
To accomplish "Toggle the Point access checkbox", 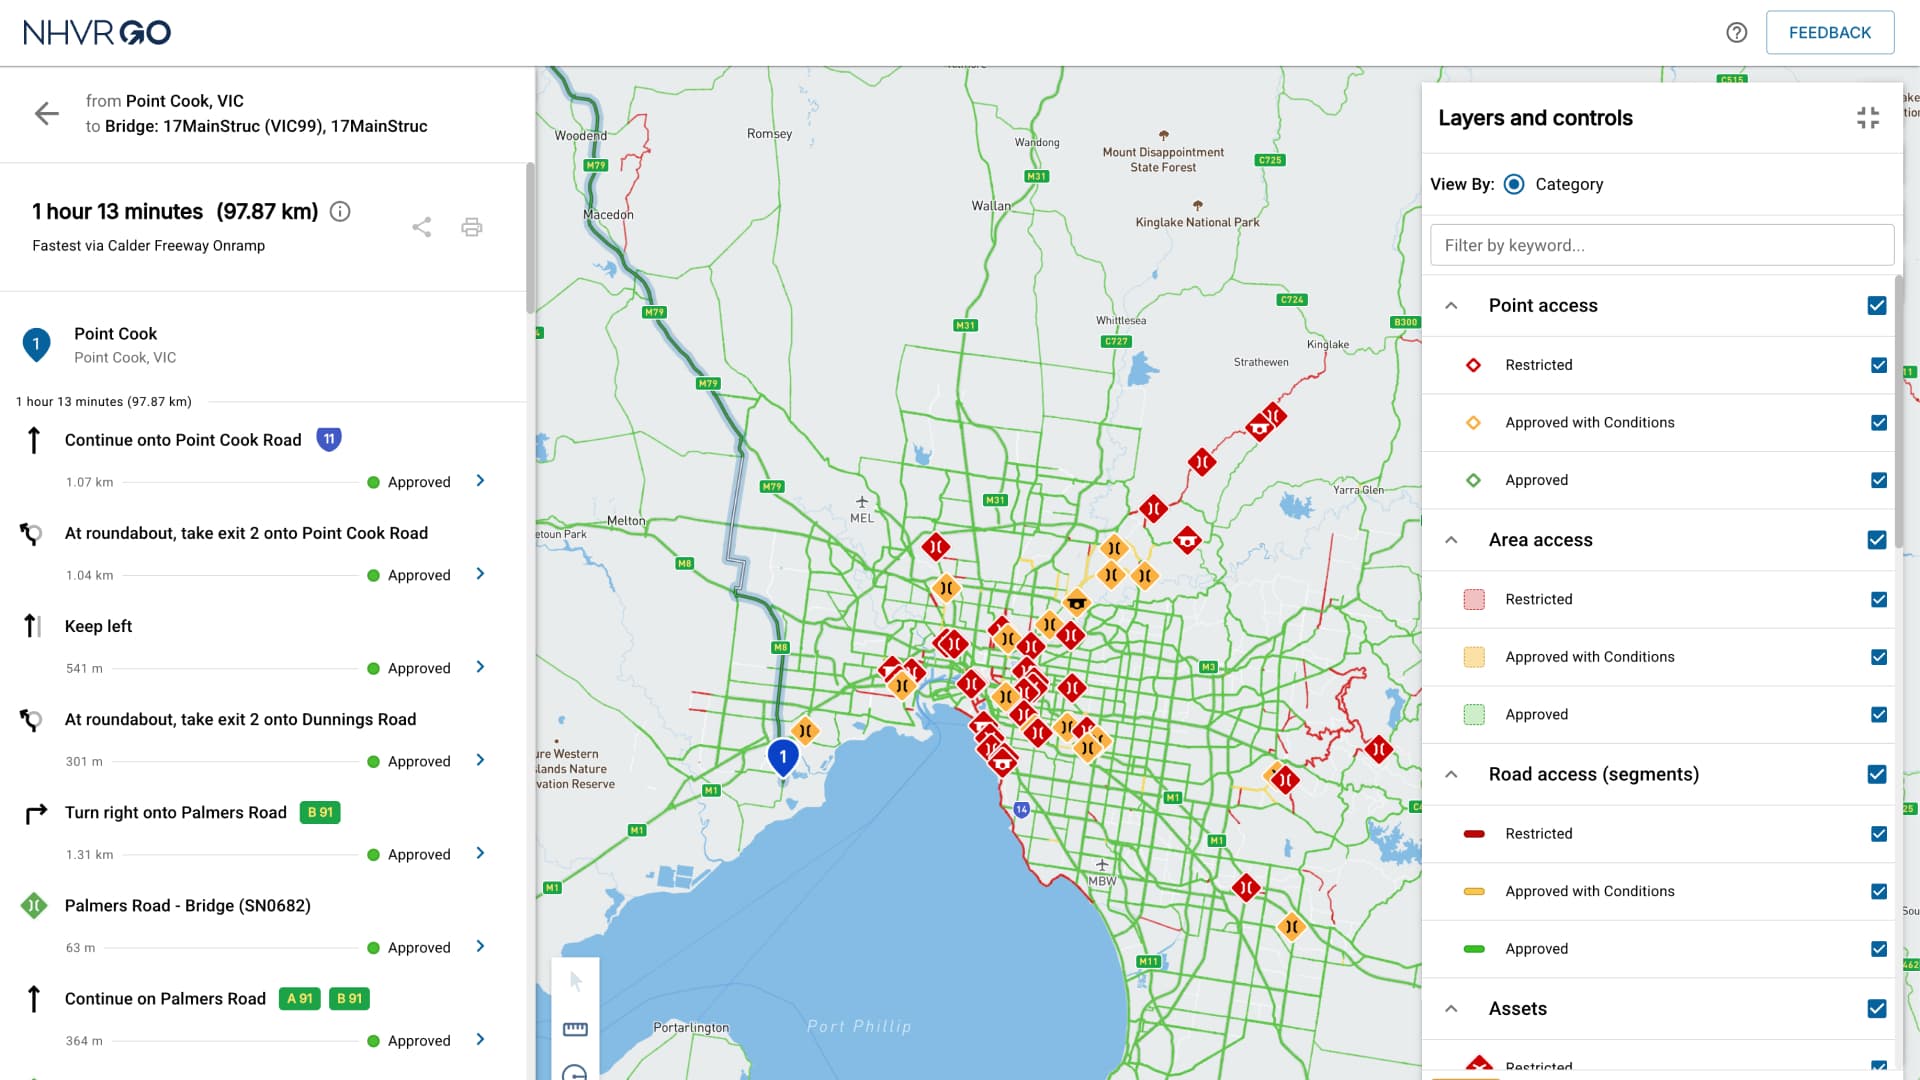I will click(1877, 306).
